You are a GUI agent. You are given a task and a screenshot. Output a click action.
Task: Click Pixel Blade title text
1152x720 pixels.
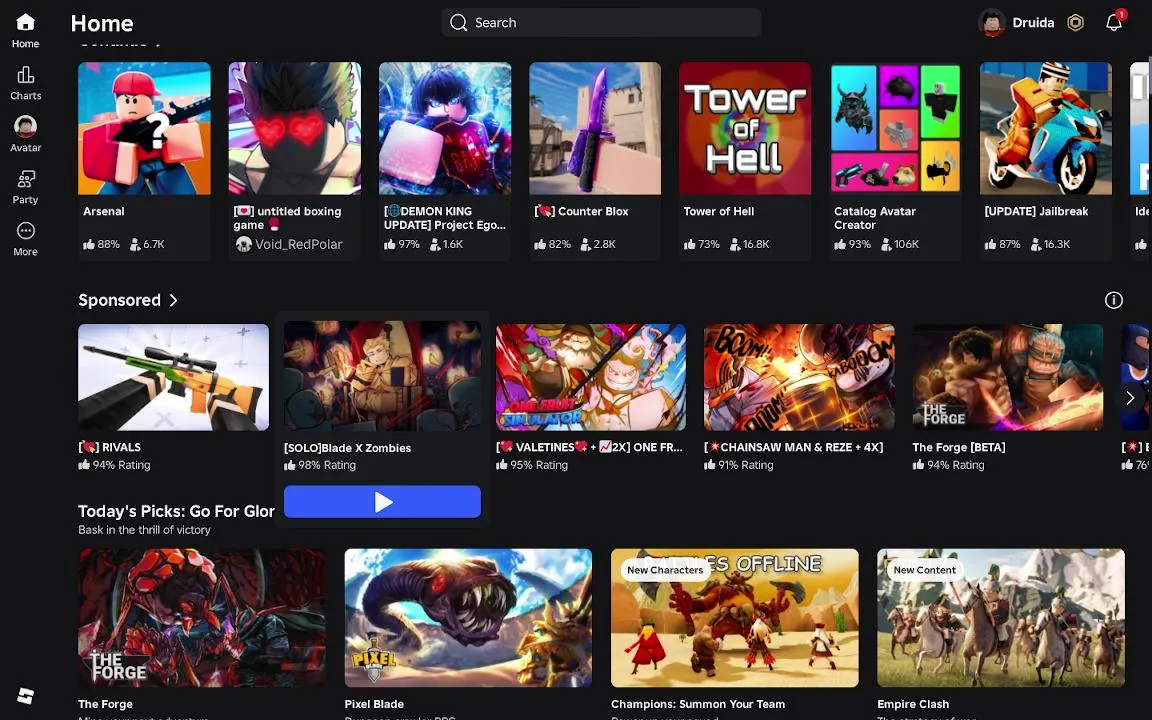(374, 704)
